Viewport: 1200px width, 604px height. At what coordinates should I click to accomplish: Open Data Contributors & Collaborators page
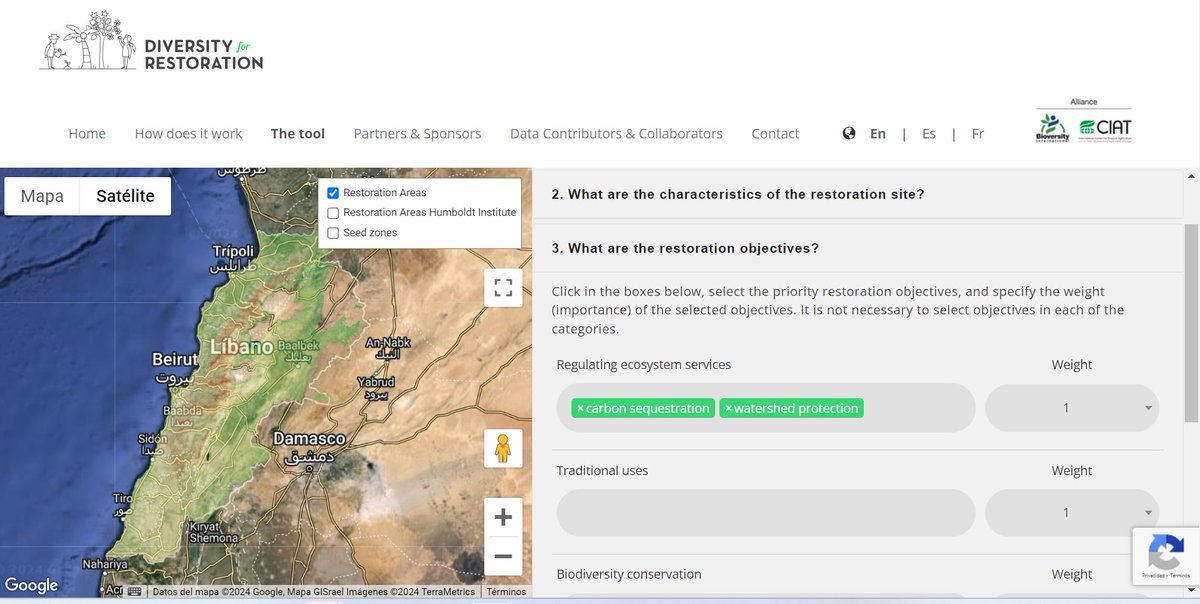point(616,133)
